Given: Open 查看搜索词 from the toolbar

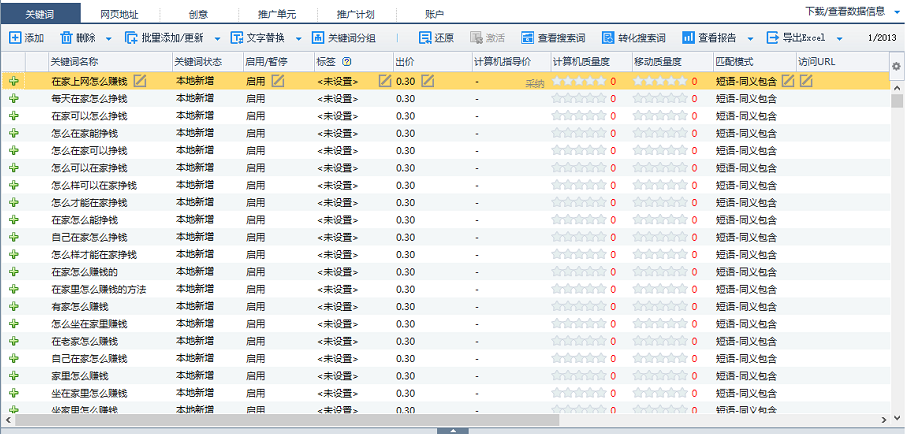Looking at the screenshot, I should coord(528,38).
